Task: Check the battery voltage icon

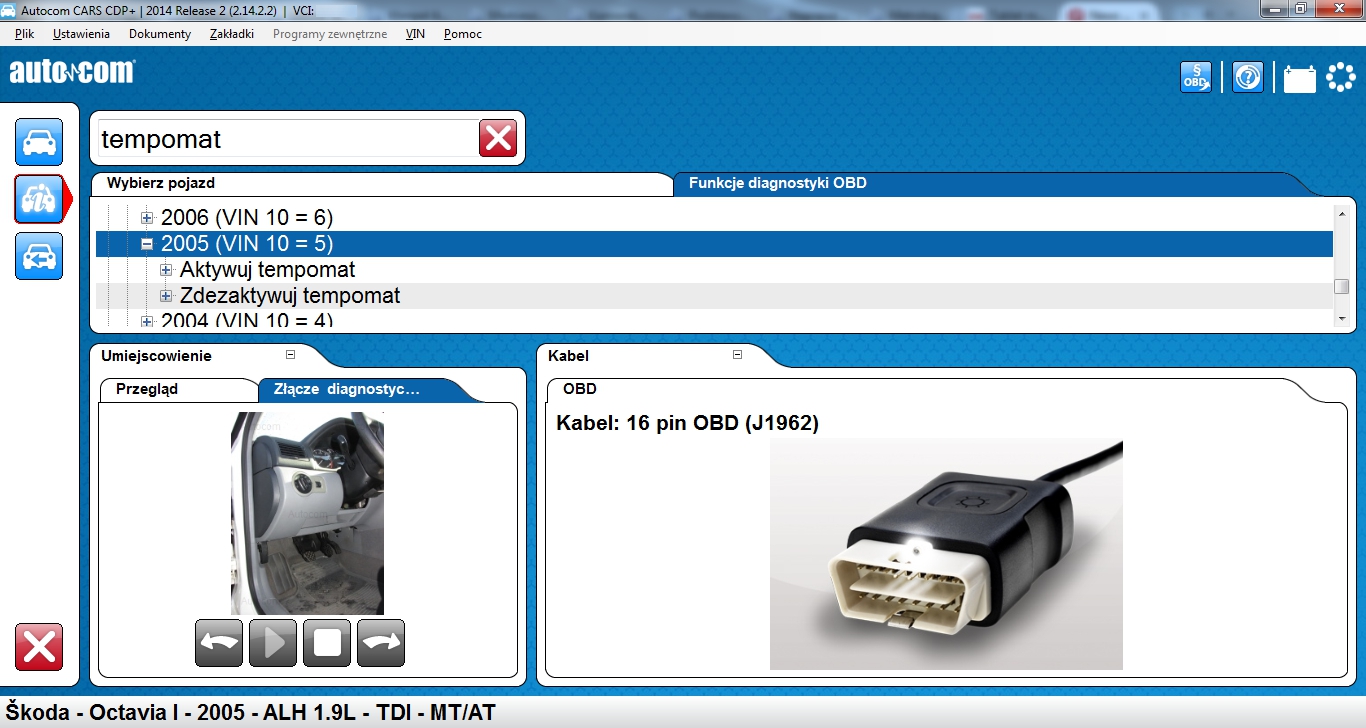Action: pyautogui.click(x=1300, y=78)
